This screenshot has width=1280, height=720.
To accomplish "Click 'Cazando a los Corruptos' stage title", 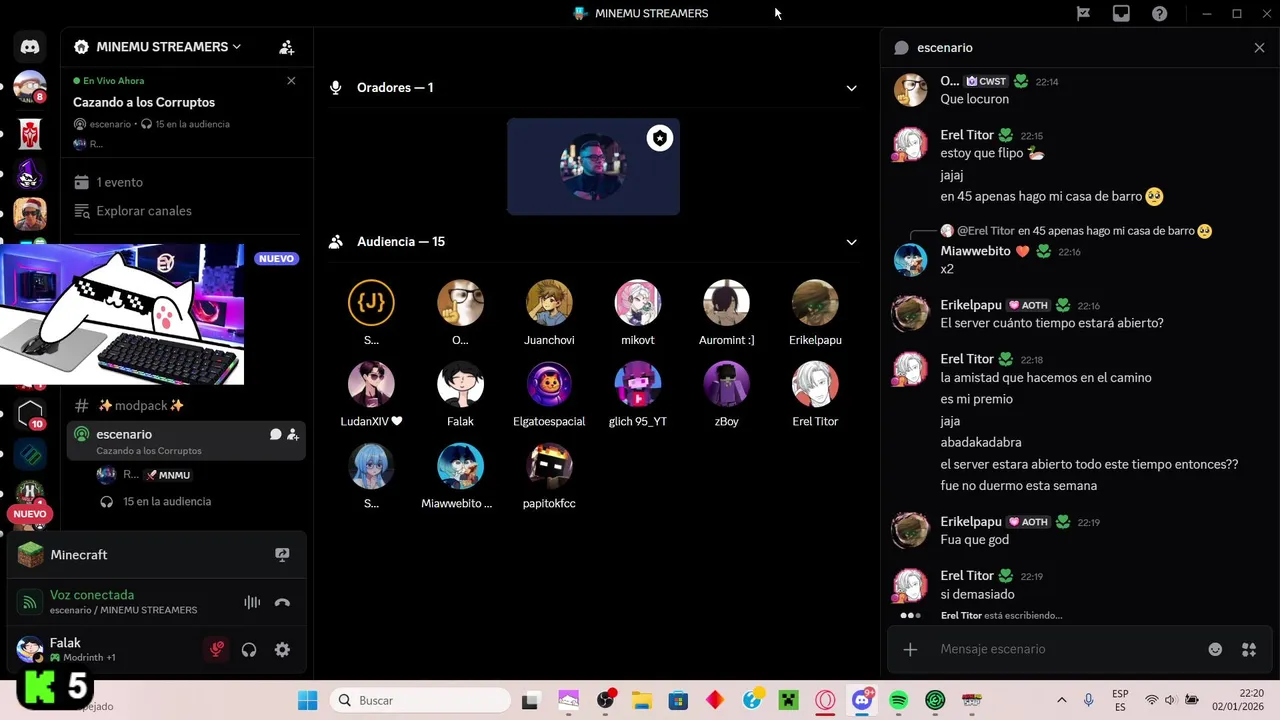I will coord(144,102).
